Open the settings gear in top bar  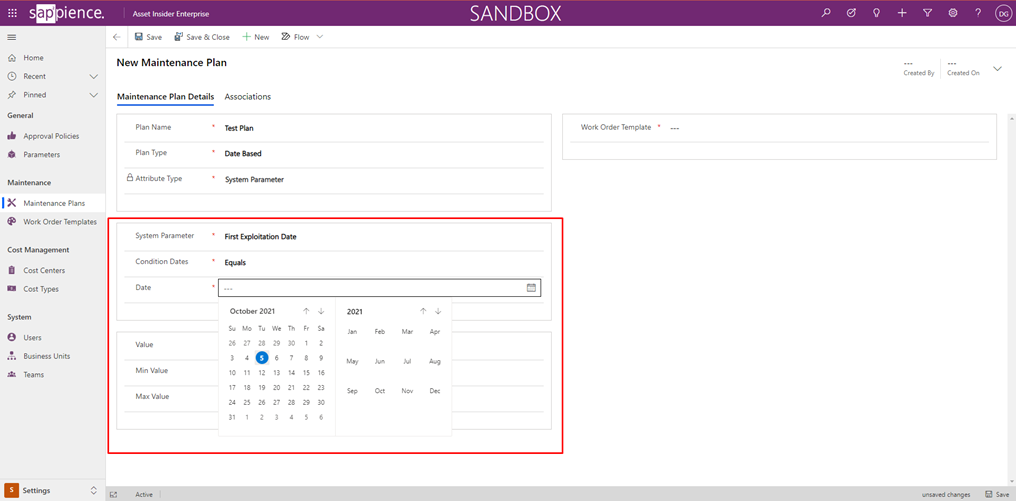[953, 13]
